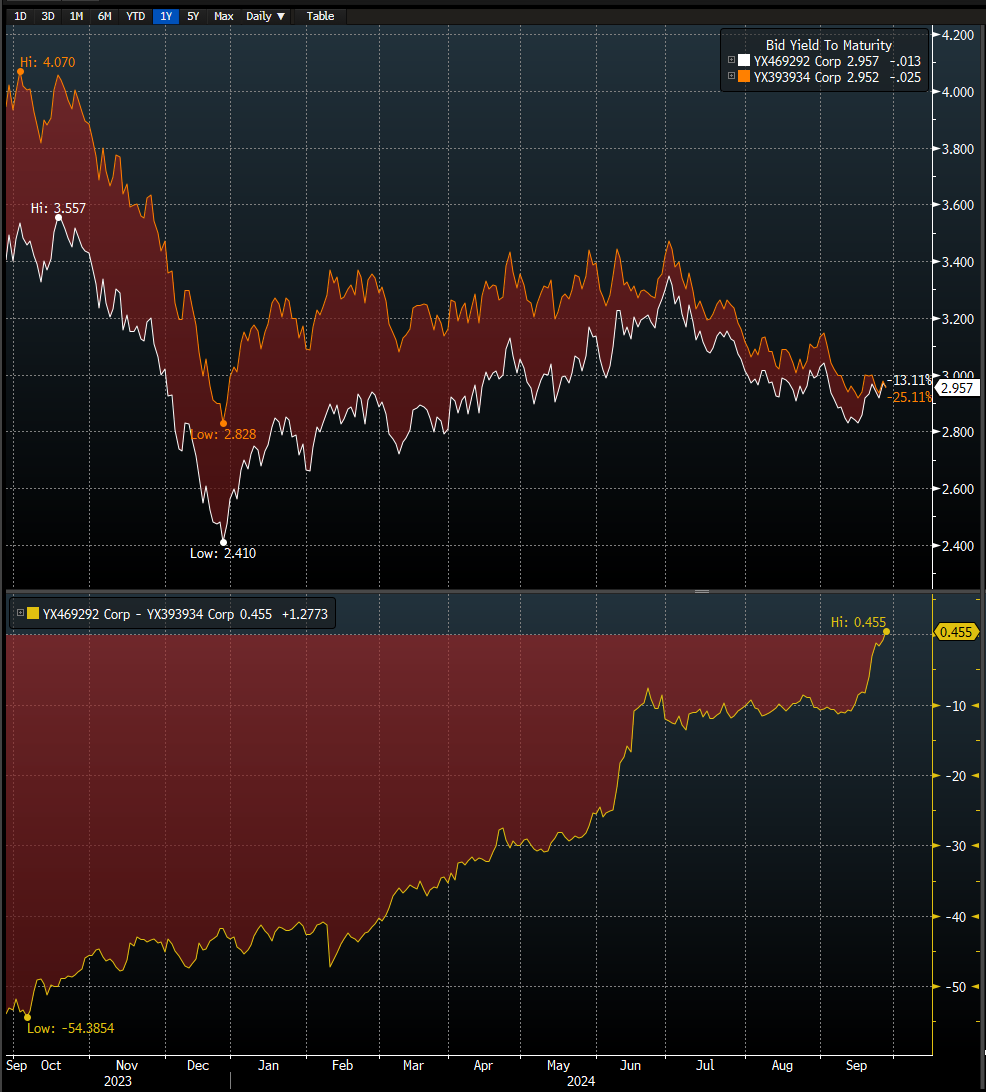Click the highlighted 0.455 axis value

(x=957, y=632)
